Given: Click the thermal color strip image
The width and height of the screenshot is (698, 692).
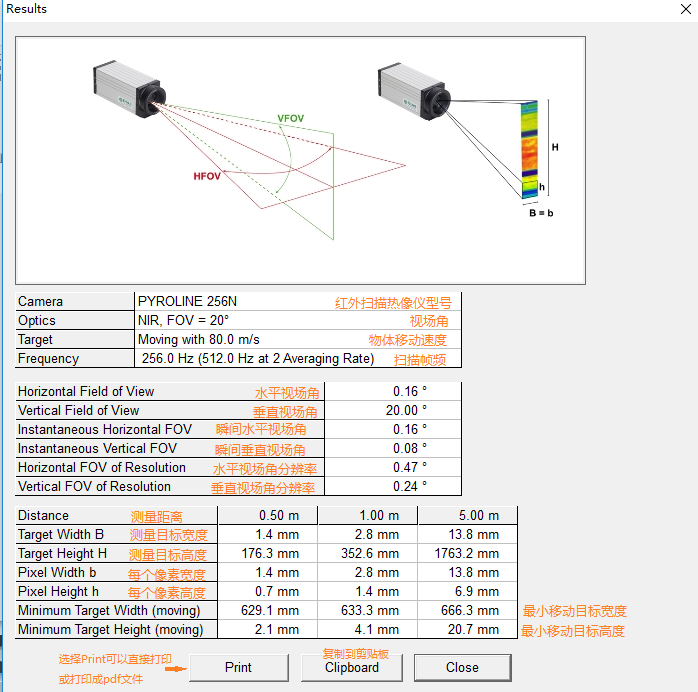Looking at the screenshot, I should pyautogui.click(x=528, y=147).
